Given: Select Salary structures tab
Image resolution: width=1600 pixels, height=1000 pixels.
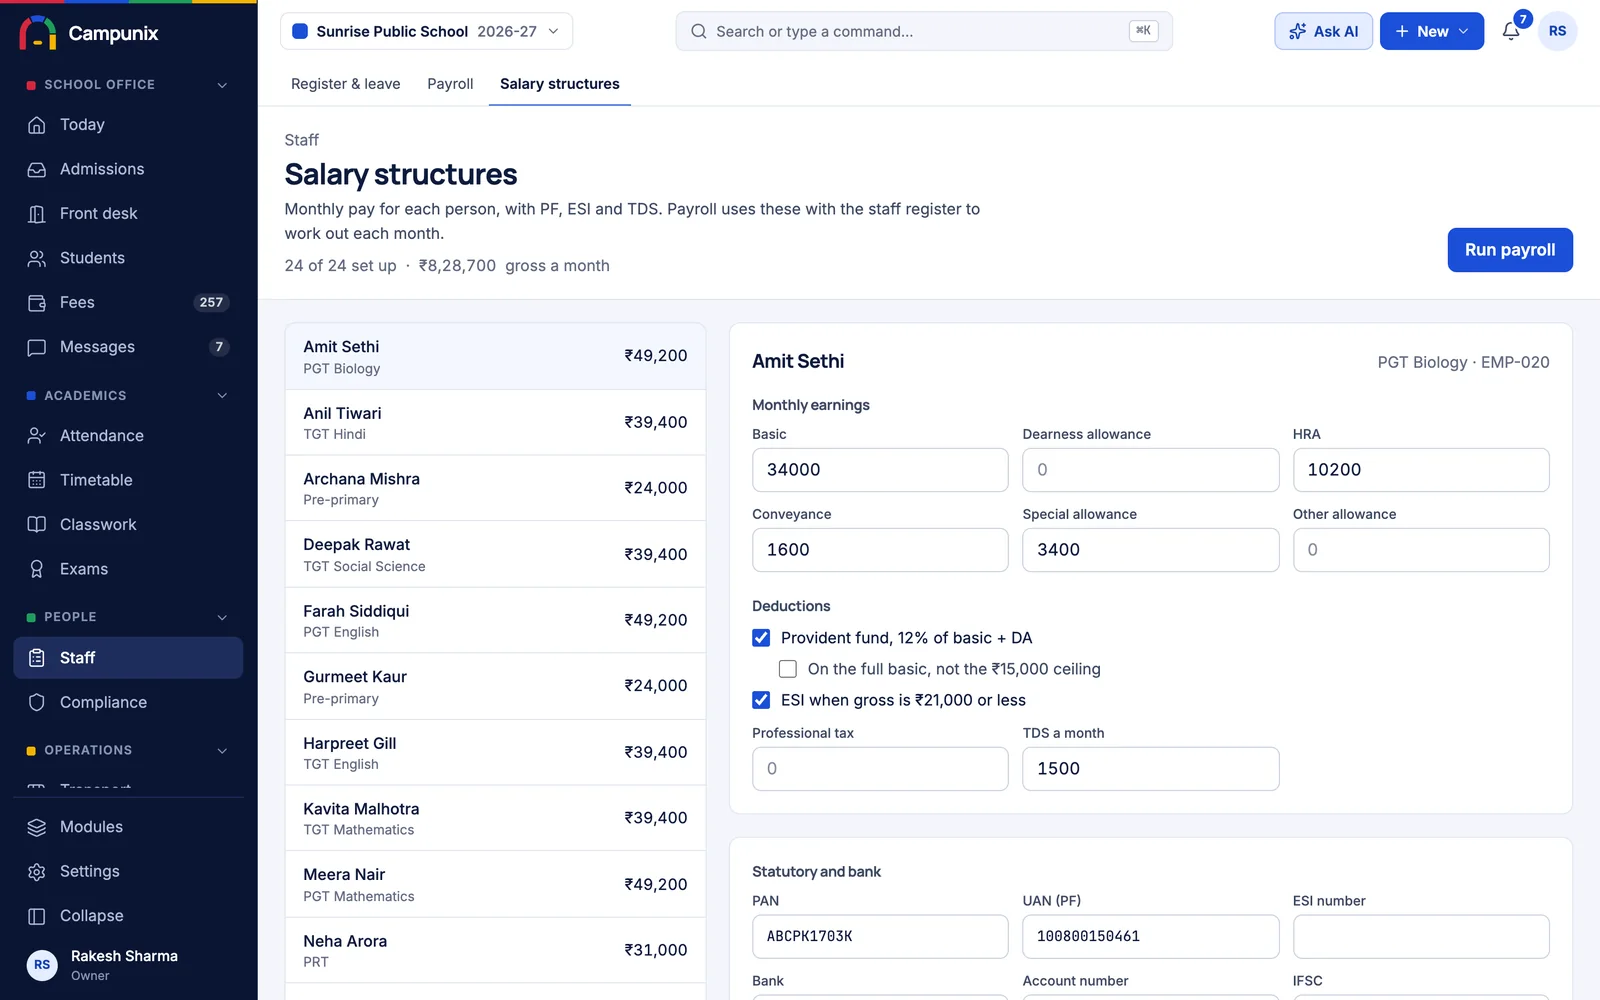Looking at the screenshot, I should click(x=559, y=84).
